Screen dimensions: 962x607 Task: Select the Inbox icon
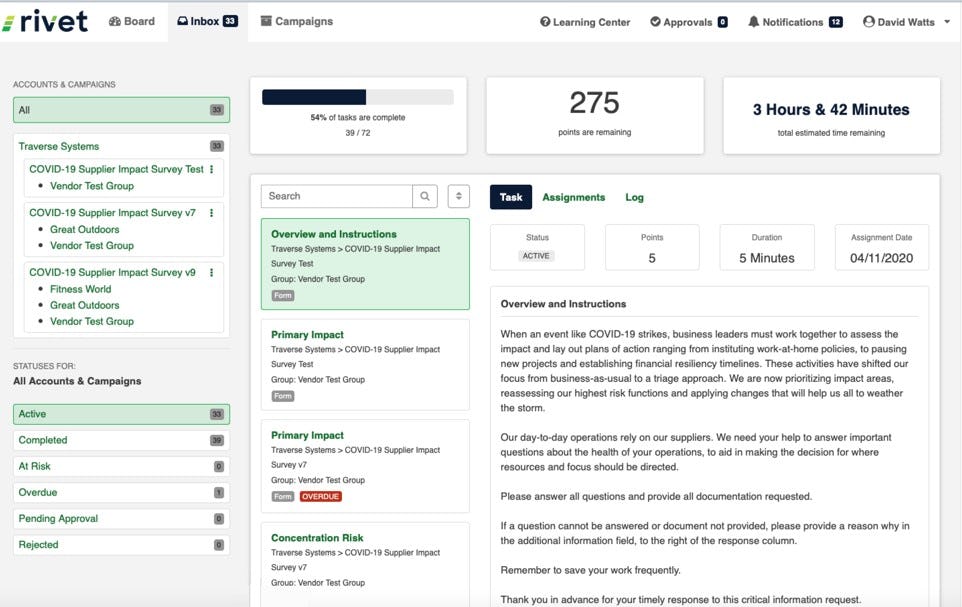tap(183, 20)
